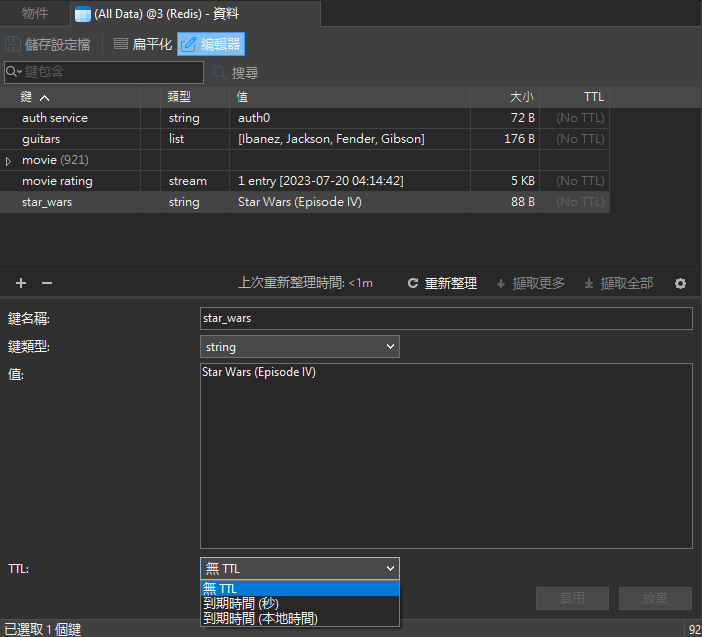Click the 上次重新整理時間 status text

(305, 283)
